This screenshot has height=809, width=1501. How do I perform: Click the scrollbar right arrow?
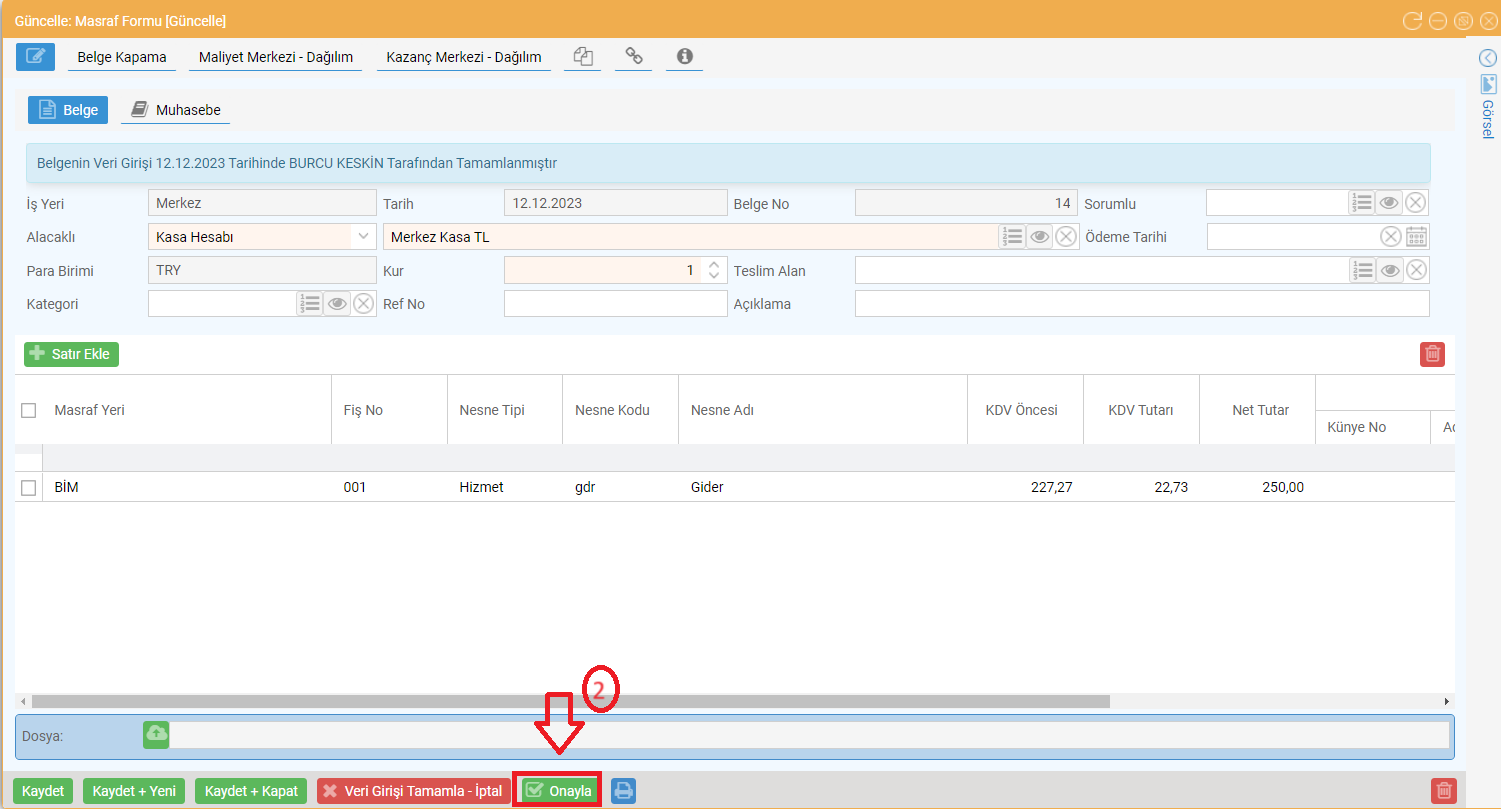1446,701
